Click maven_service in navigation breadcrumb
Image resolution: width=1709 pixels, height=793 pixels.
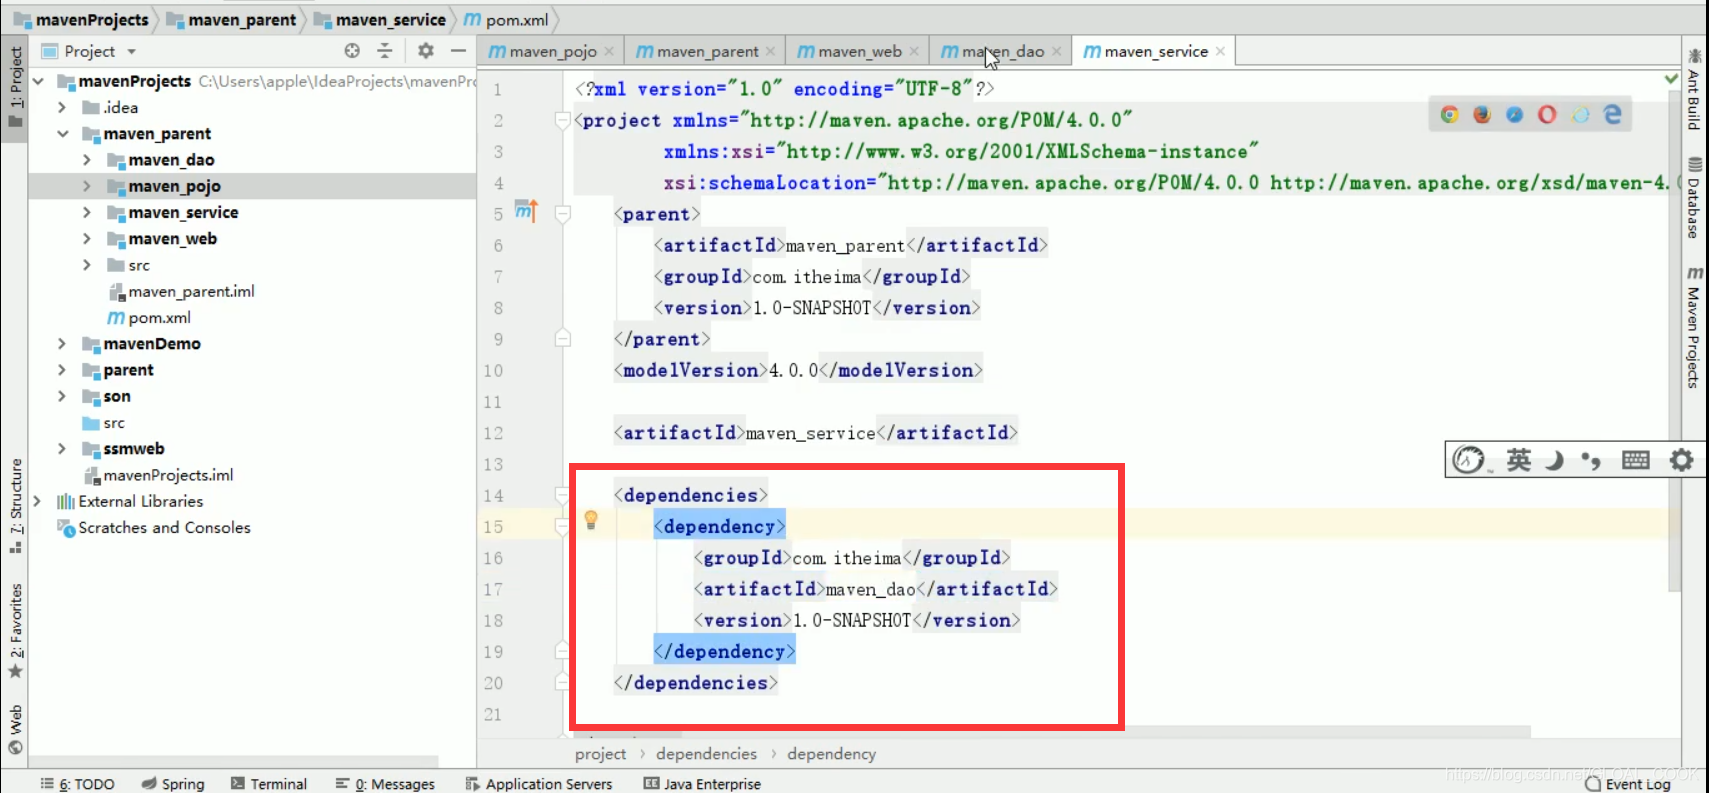pyautogui.click(x=380, y=19)
